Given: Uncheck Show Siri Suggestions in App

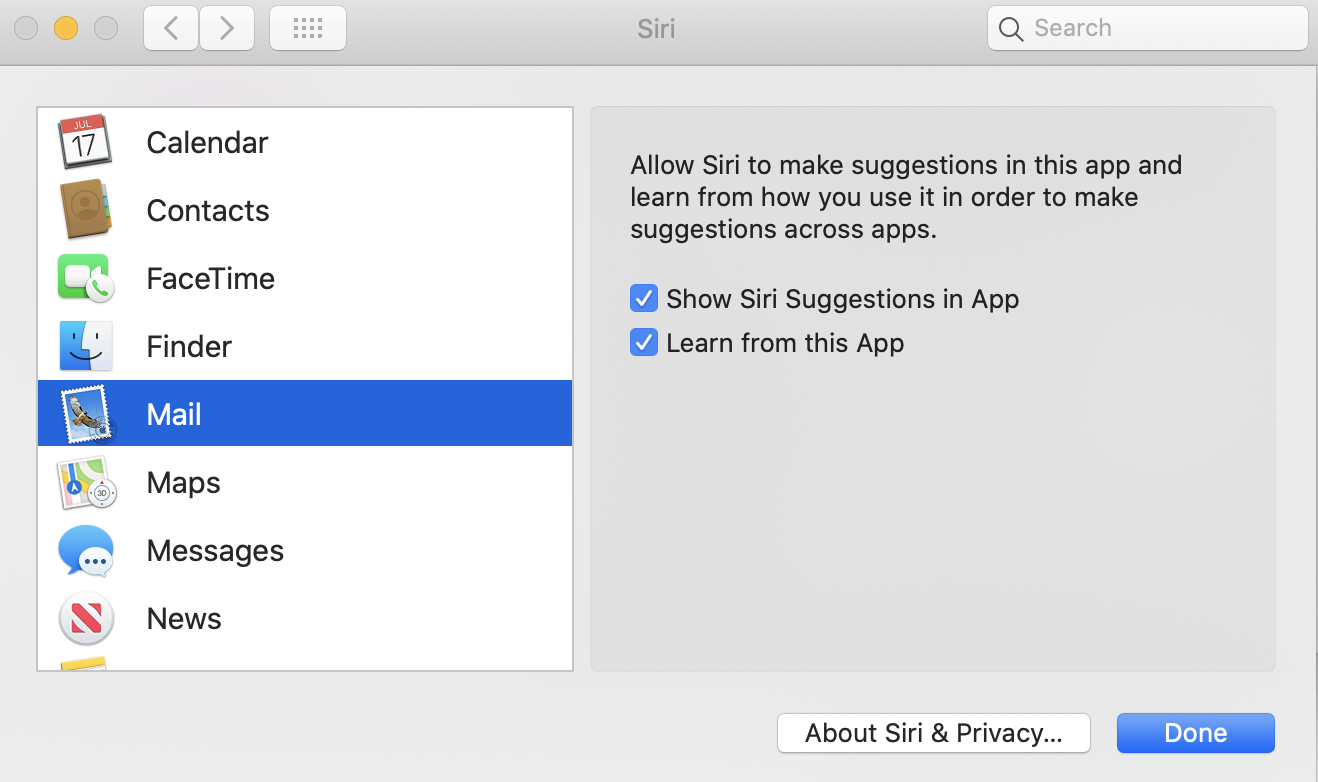Looking at the screenshot, I should (x=643, y=298).
